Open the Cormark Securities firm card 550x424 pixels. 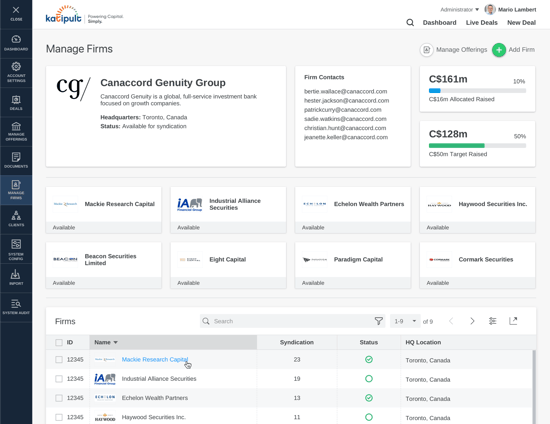click(x=477, y=265)
